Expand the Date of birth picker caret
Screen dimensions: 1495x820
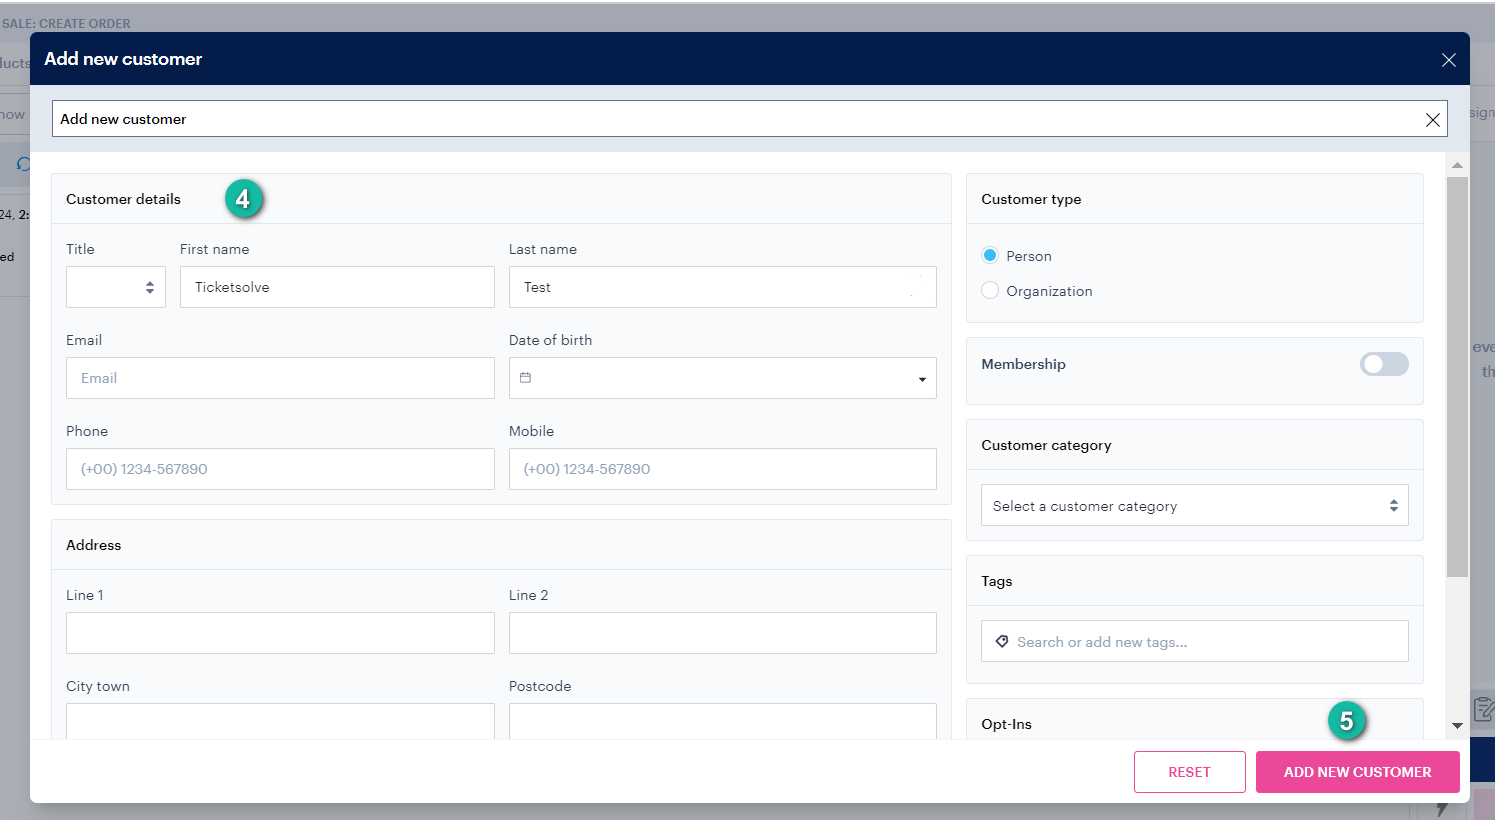pos(921,378)
